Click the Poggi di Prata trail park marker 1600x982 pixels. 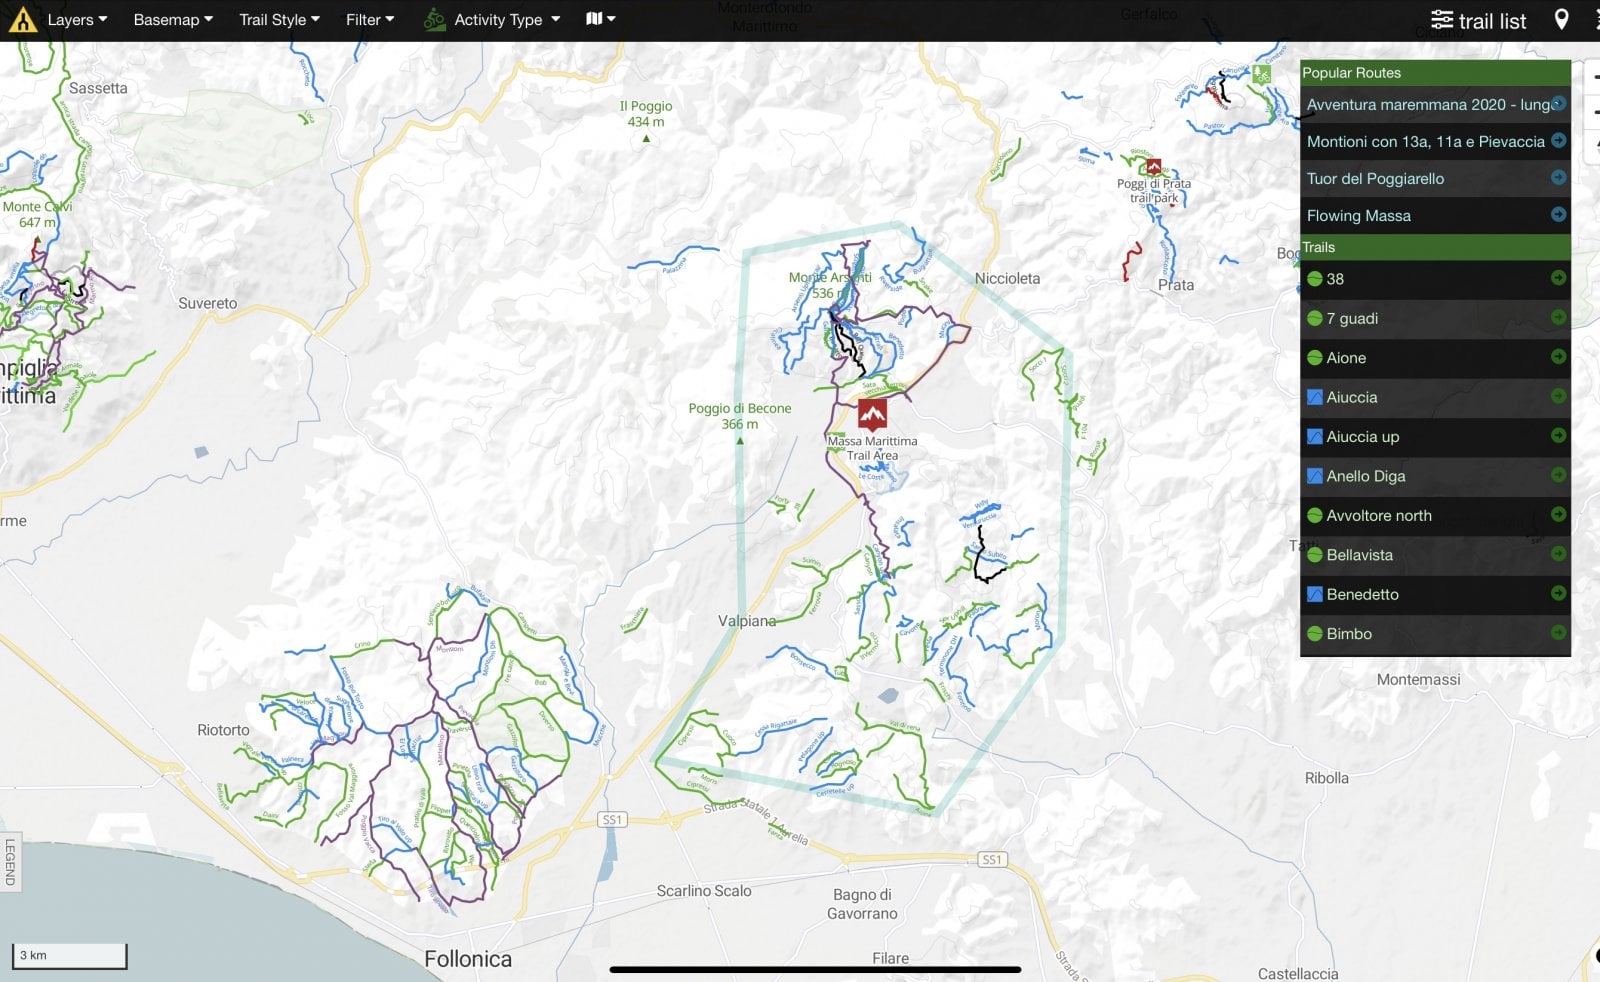1153,167
